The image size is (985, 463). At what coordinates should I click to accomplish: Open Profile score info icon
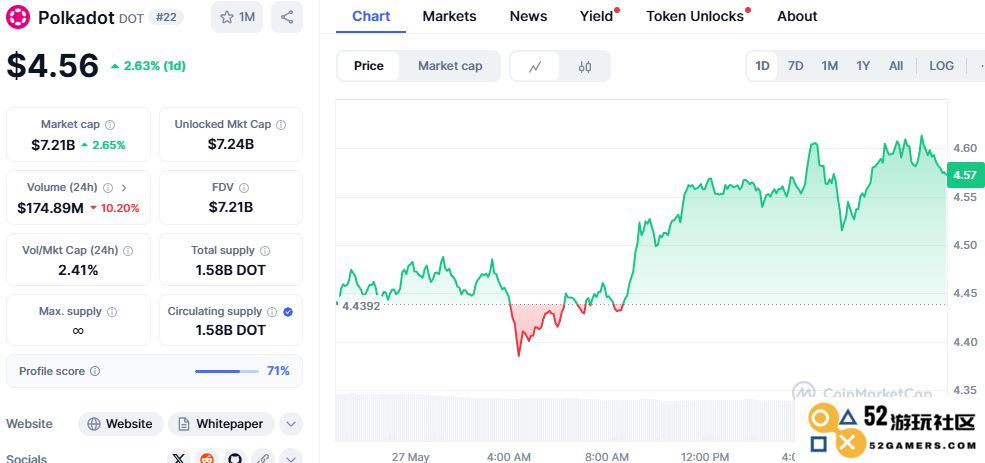click(95, 371)
